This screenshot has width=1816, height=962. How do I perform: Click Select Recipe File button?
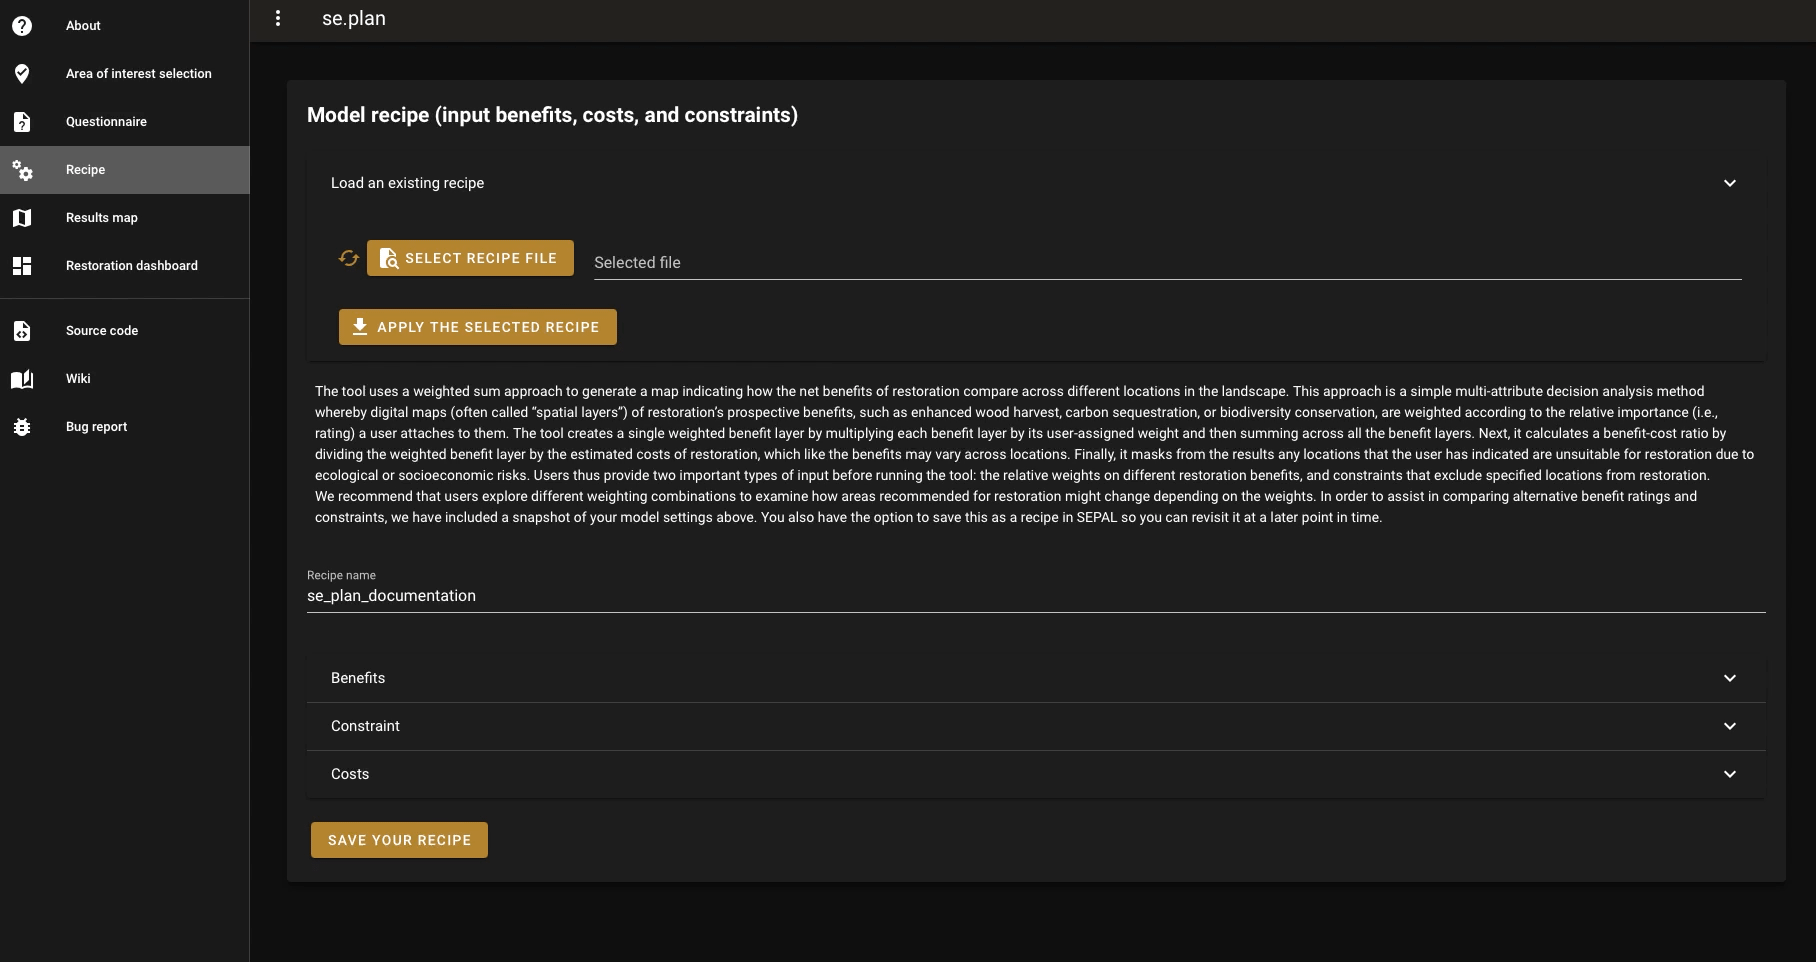[470, 258]
